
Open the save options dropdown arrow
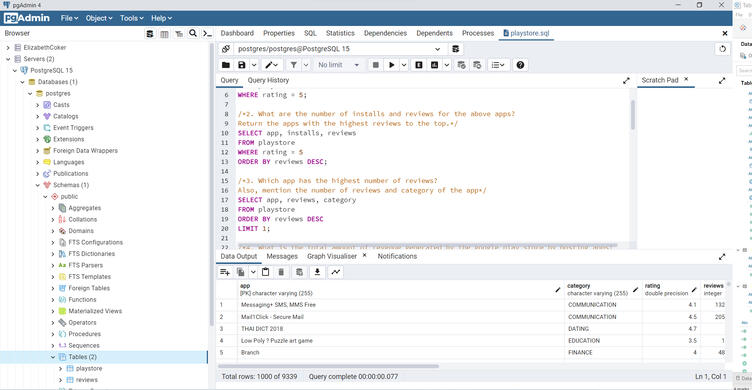pos(254,65)
